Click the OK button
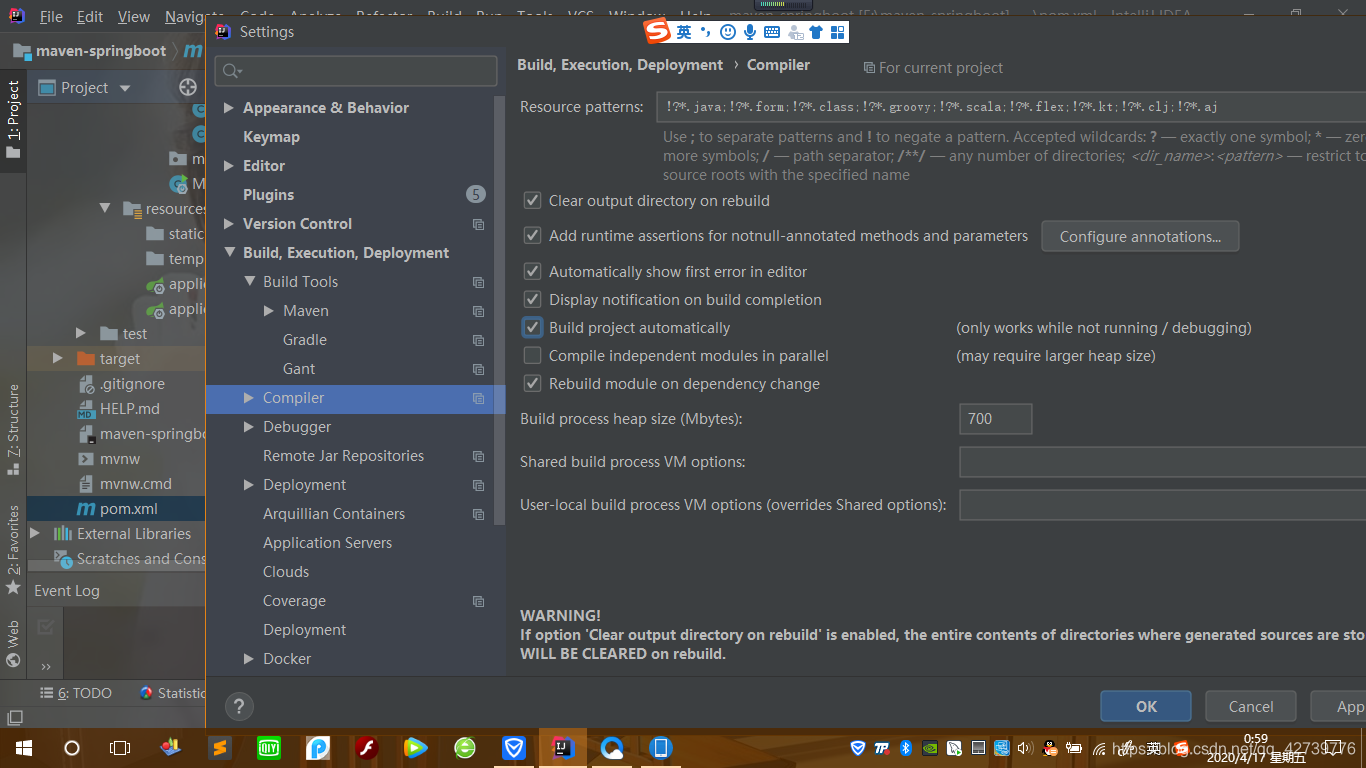Viewport: 1366px width, 768px height. [1146, 706]
